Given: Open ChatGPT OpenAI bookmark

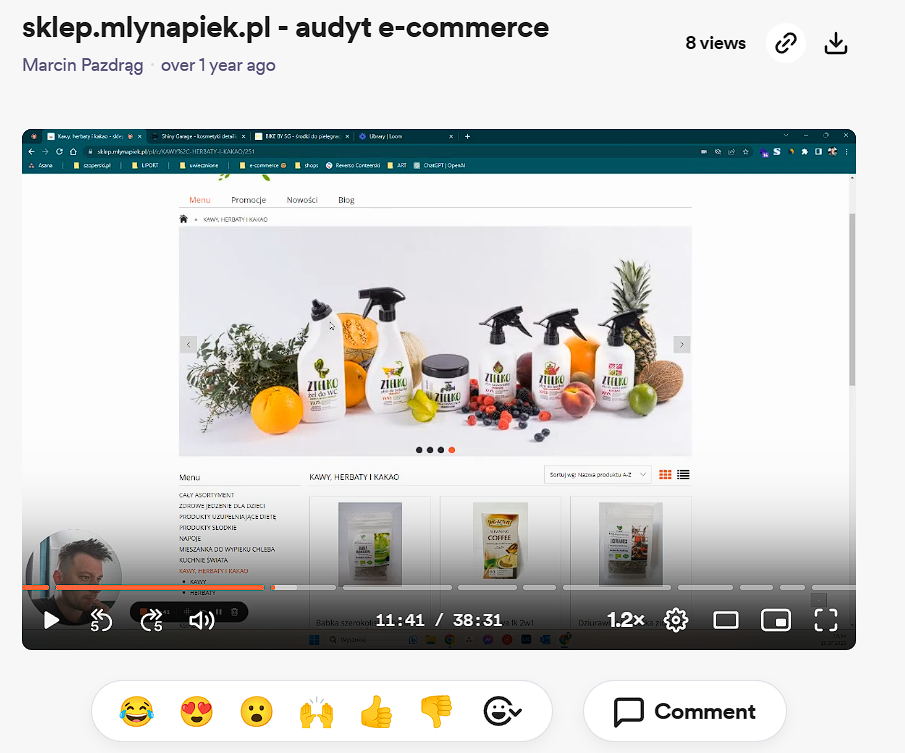Looking at the screenshot, I should coord(439,166).
